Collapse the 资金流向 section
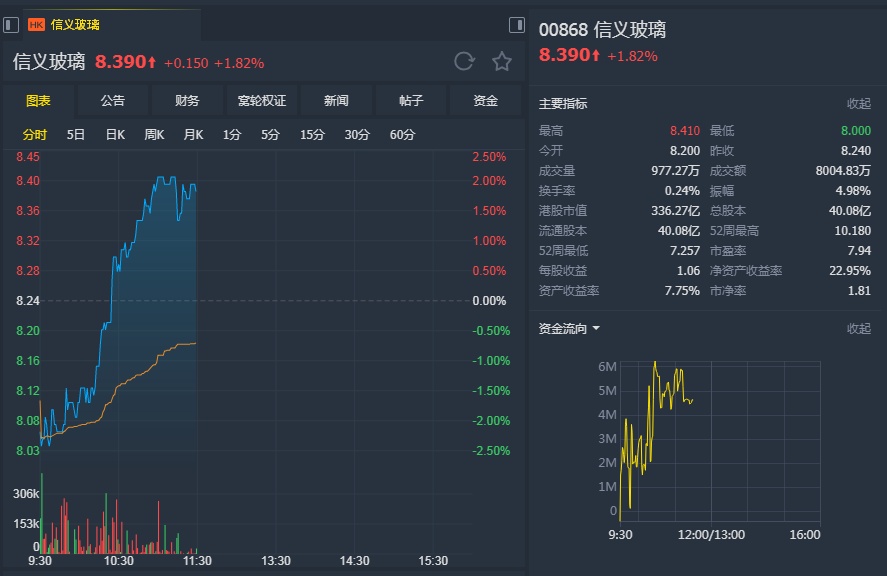The image size is (887, 576). click(859, 329)
